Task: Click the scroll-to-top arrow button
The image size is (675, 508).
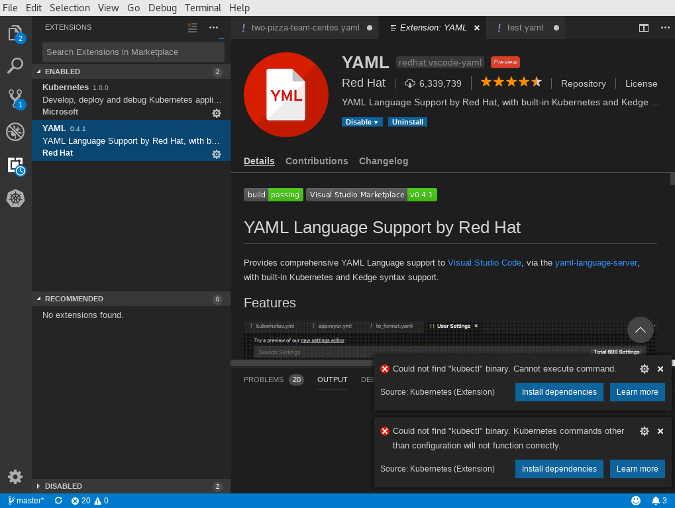Action: (x=640, y=329)
